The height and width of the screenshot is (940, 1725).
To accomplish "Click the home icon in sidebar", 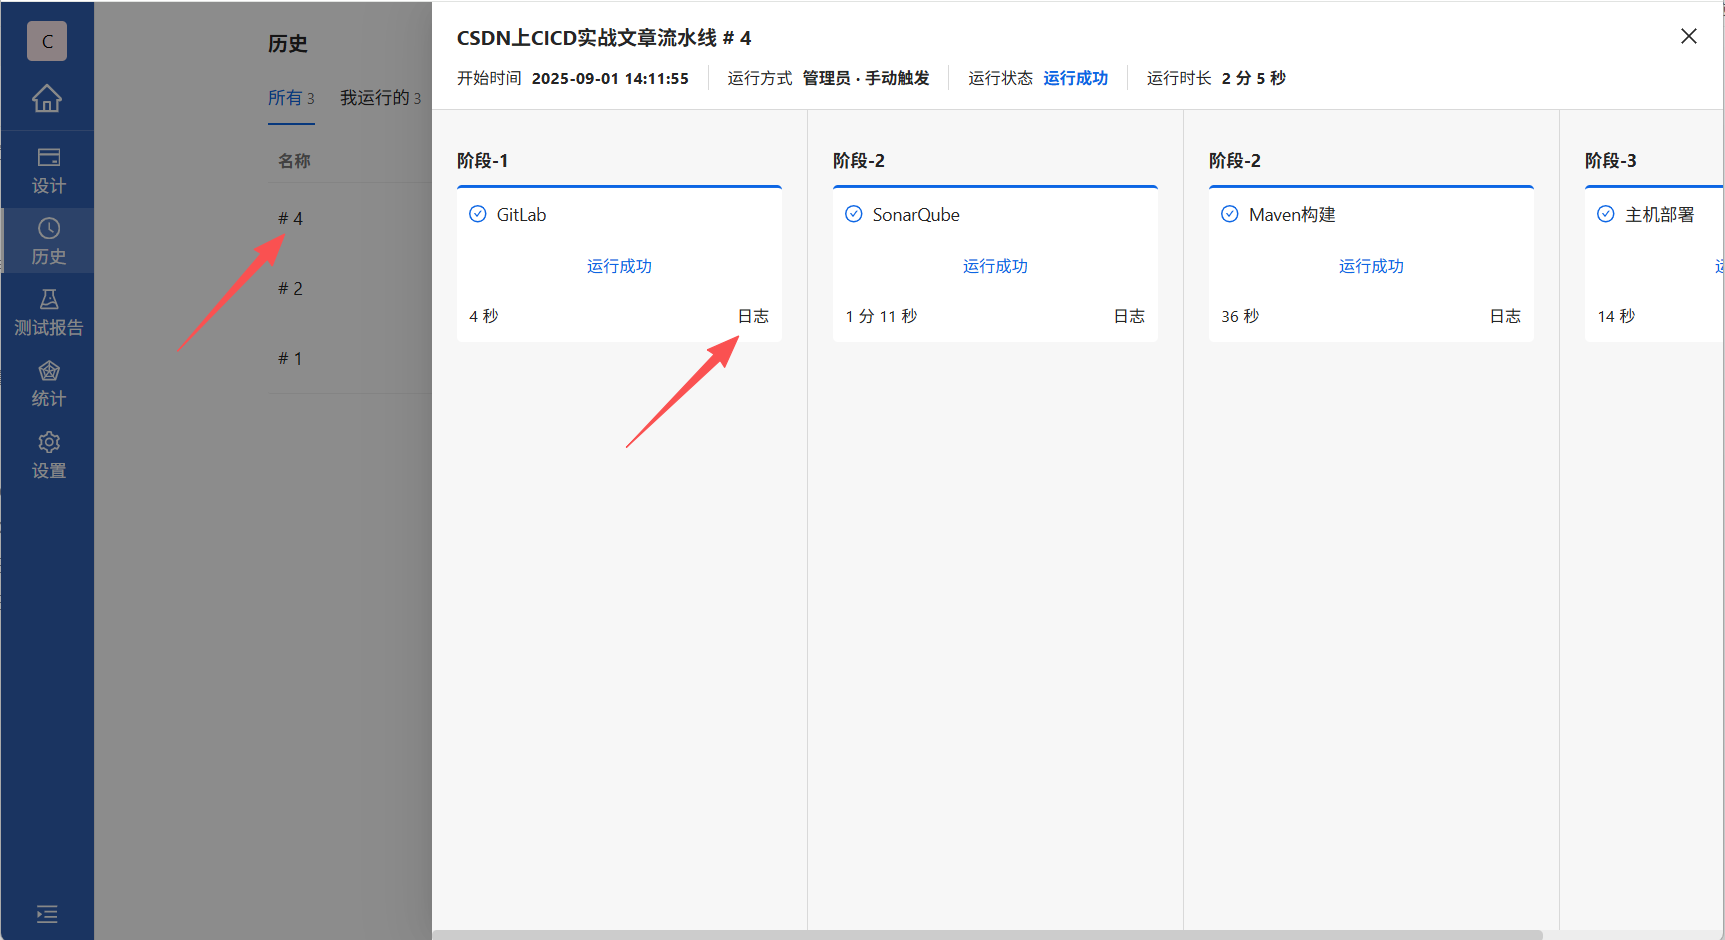I will coord(47,98).
